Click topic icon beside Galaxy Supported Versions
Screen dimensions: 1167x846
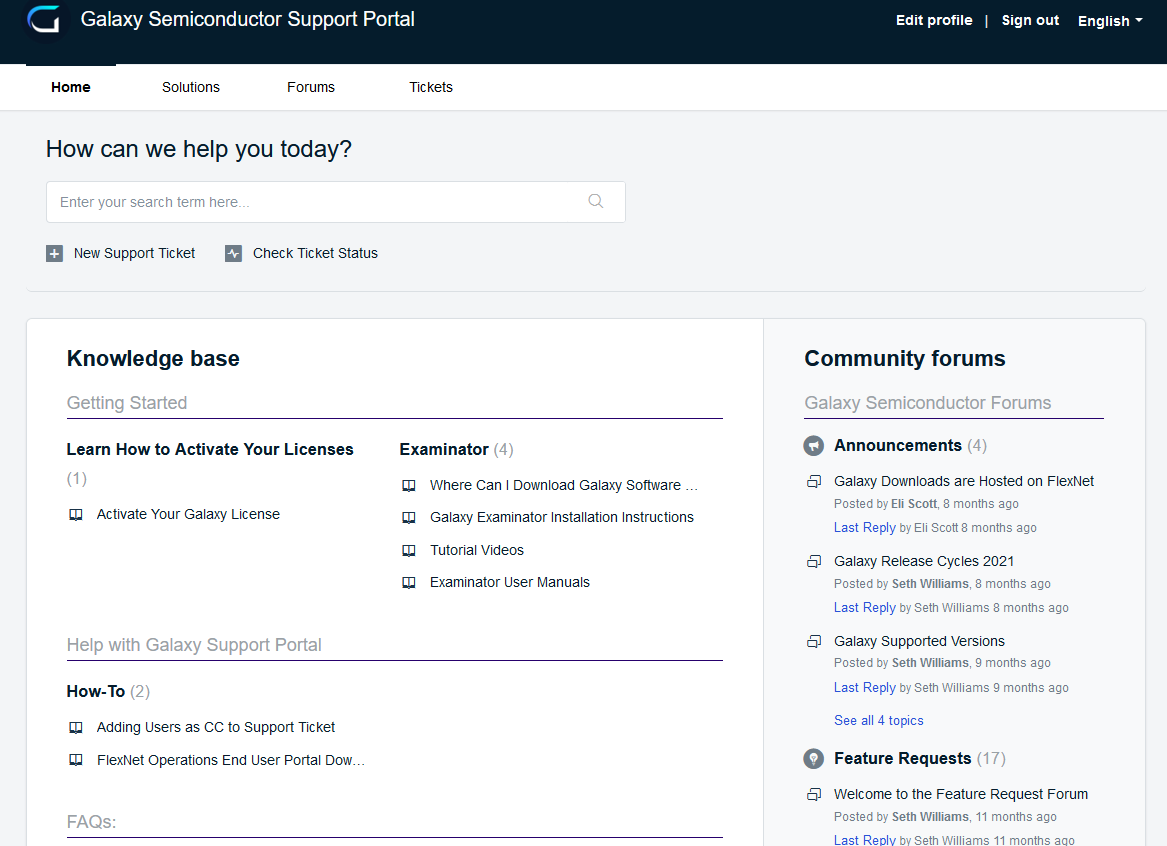click(x=814, y=641)
